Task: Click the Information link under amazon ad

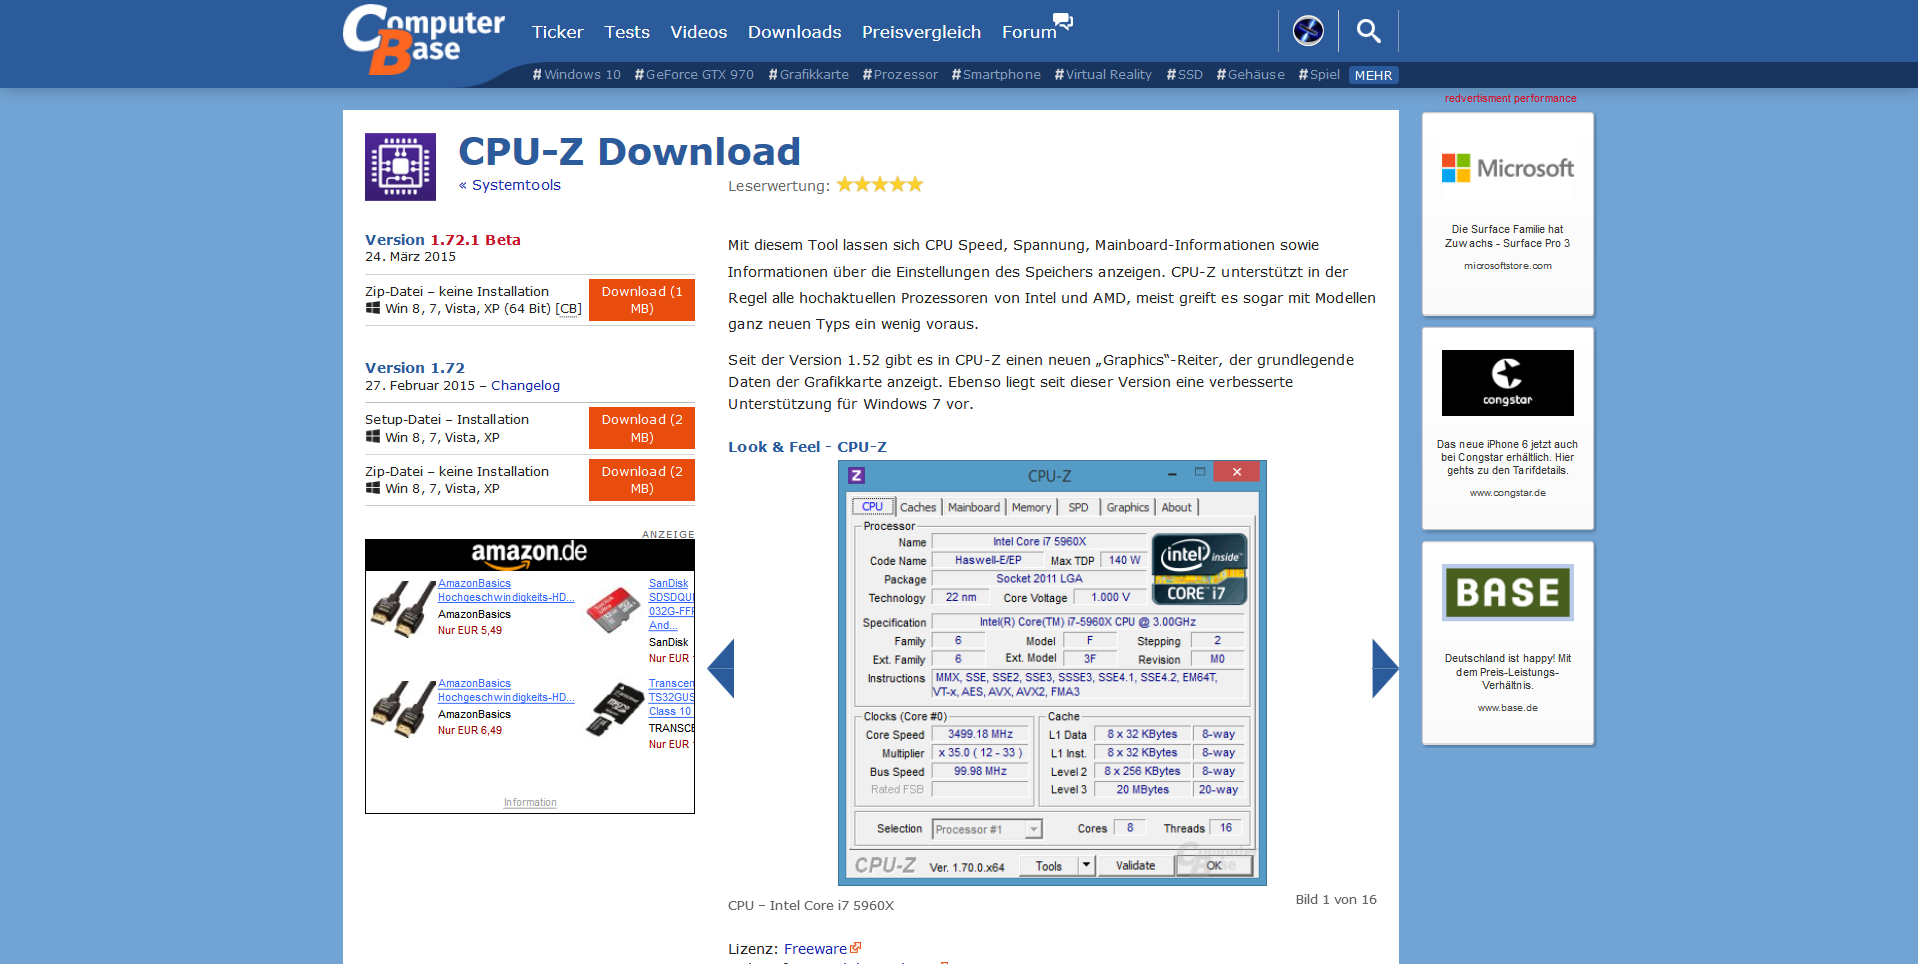Action: point(530,803)
